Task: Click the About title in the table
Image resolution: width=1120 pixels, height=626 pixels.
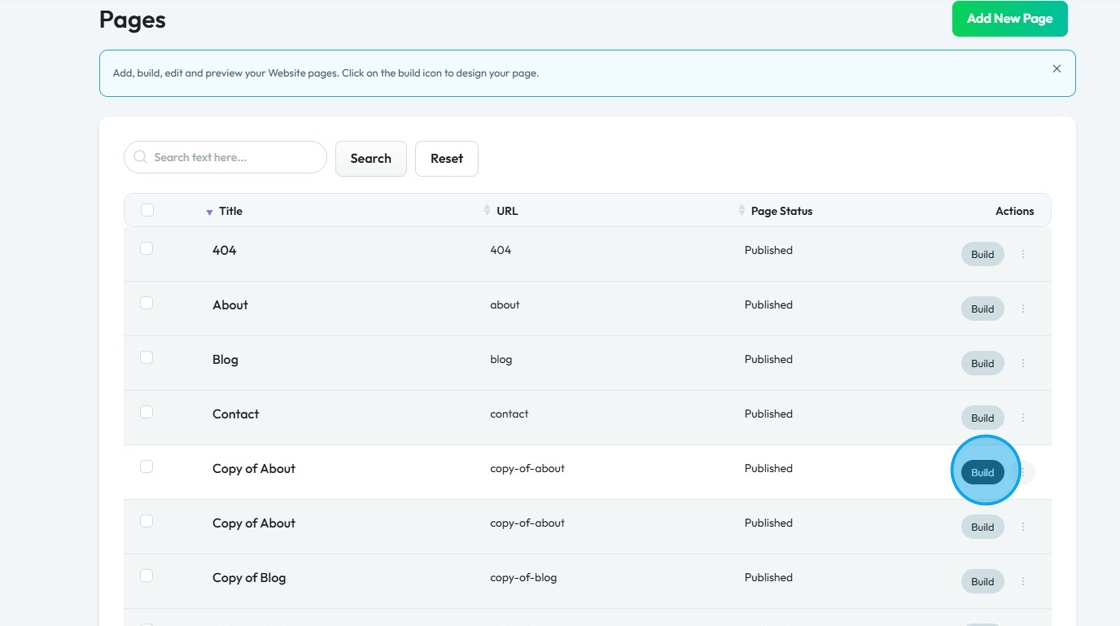Action: pyautogui.click(x=230, y=305)
